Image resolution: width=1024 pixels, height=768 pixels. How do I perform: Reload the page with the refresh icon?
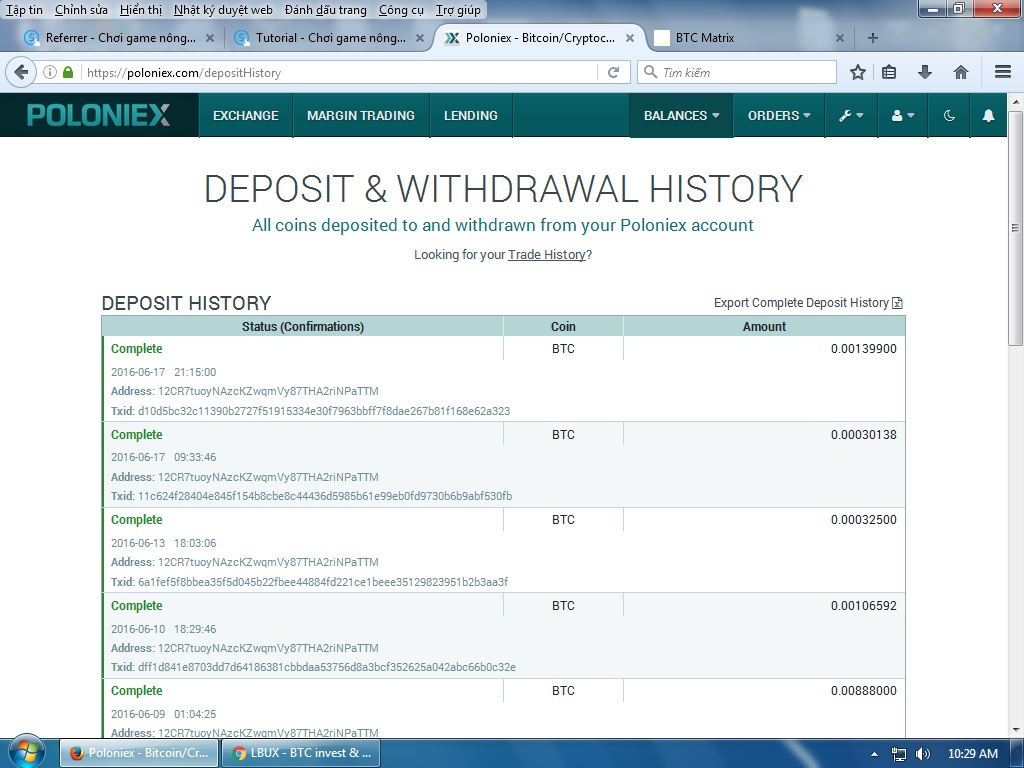click(613, 72)
